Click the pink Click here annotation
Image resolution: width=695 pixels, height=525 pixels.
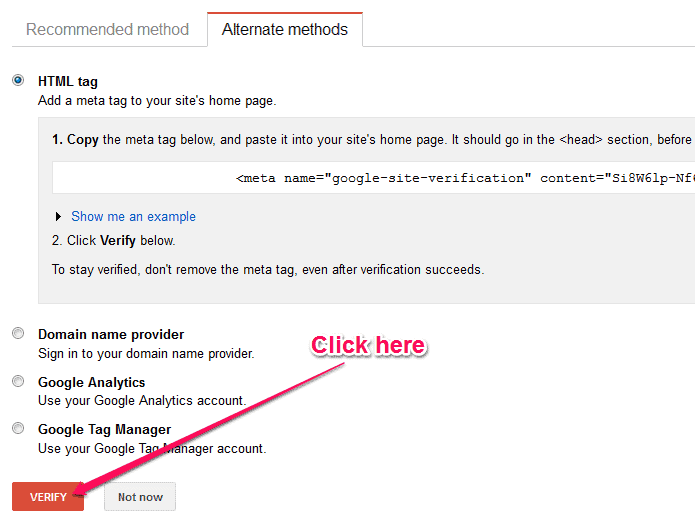(x=368, y=346)
